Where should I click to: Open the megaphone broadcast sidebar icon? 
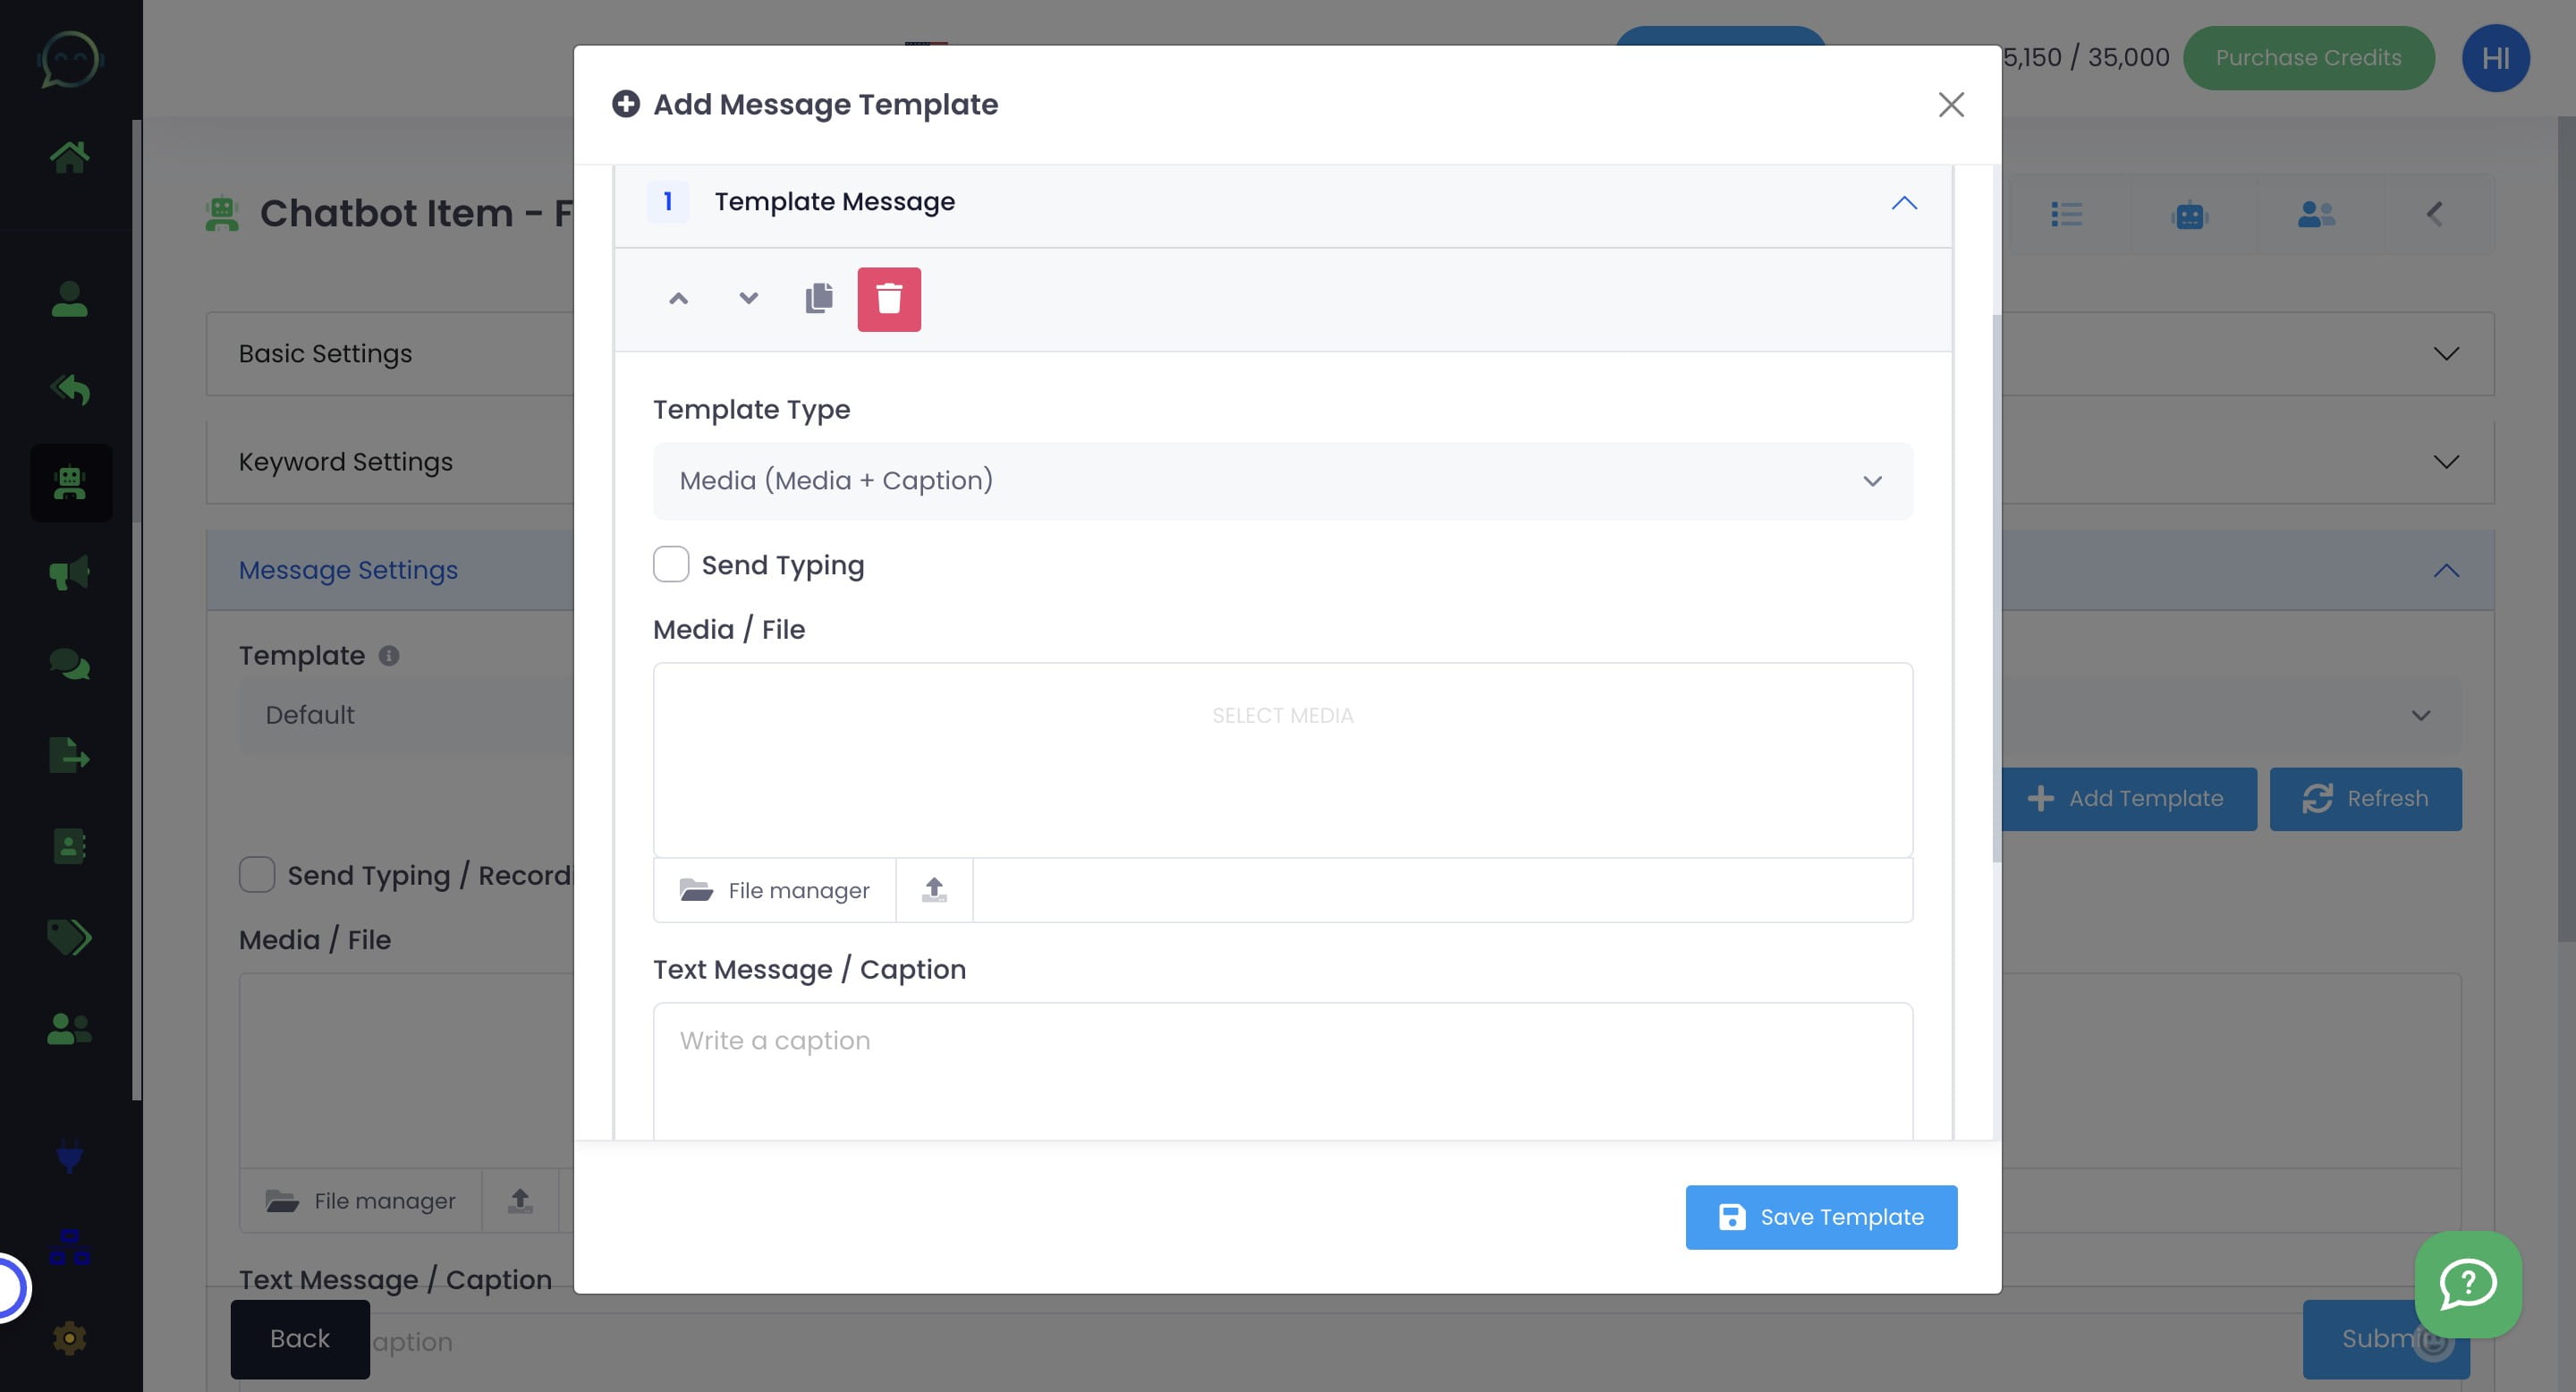click(69, 573)
